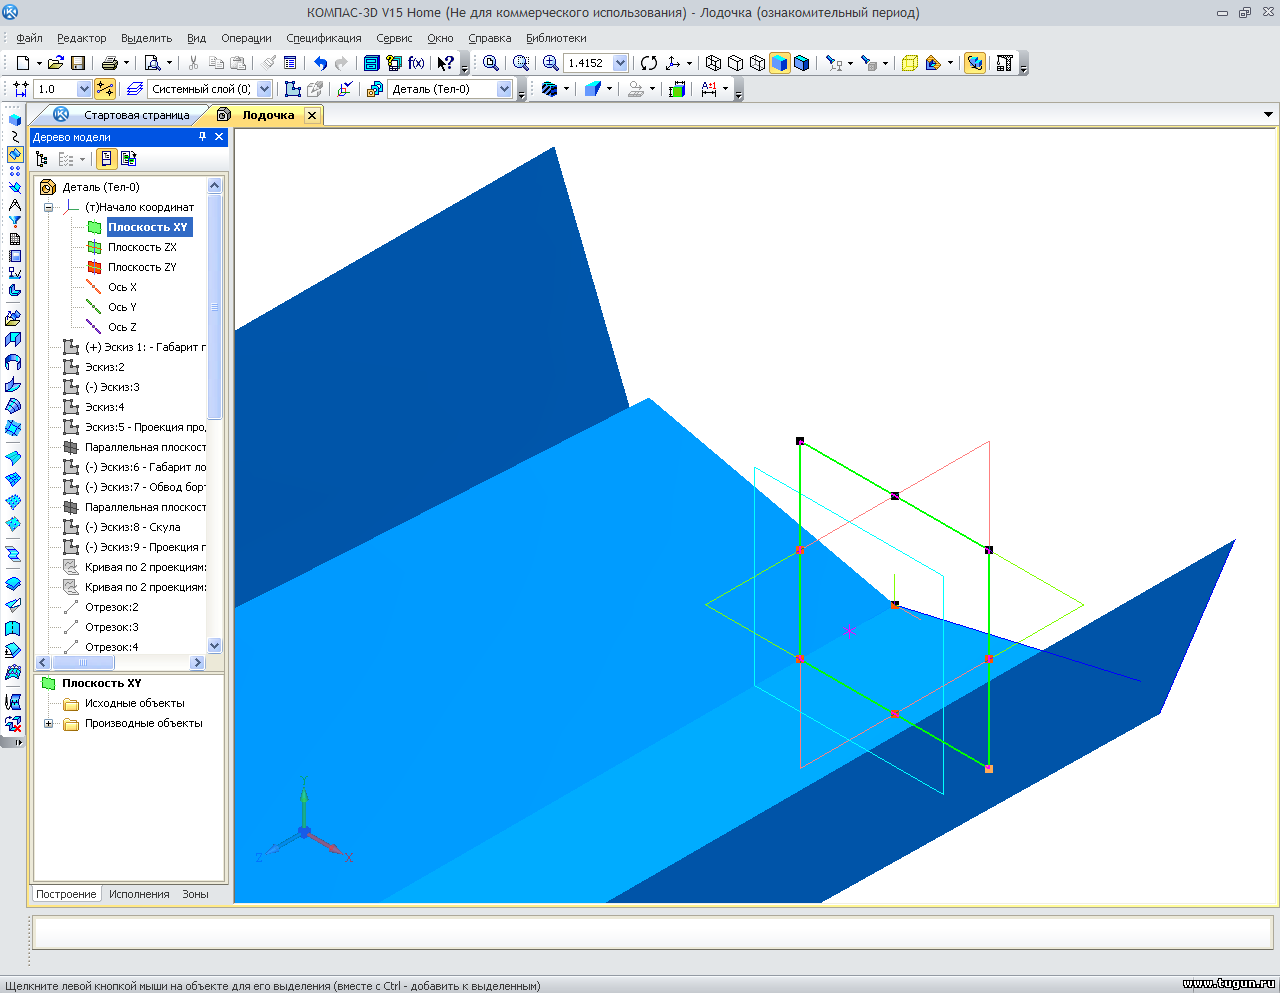Click the Rotate view icon
Screen dimensions: 1280x993
click(x=649, y=63)
